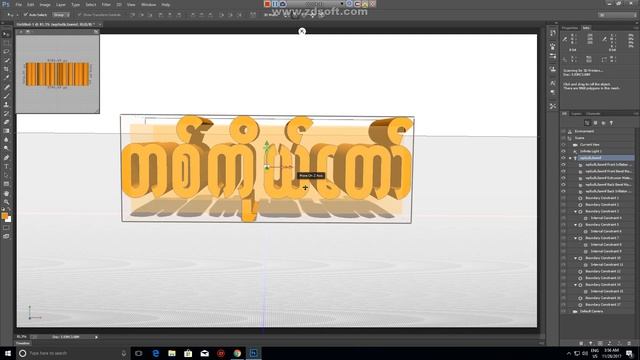
Task: Select the Brush tool
Action: click(x=6, y=96)
